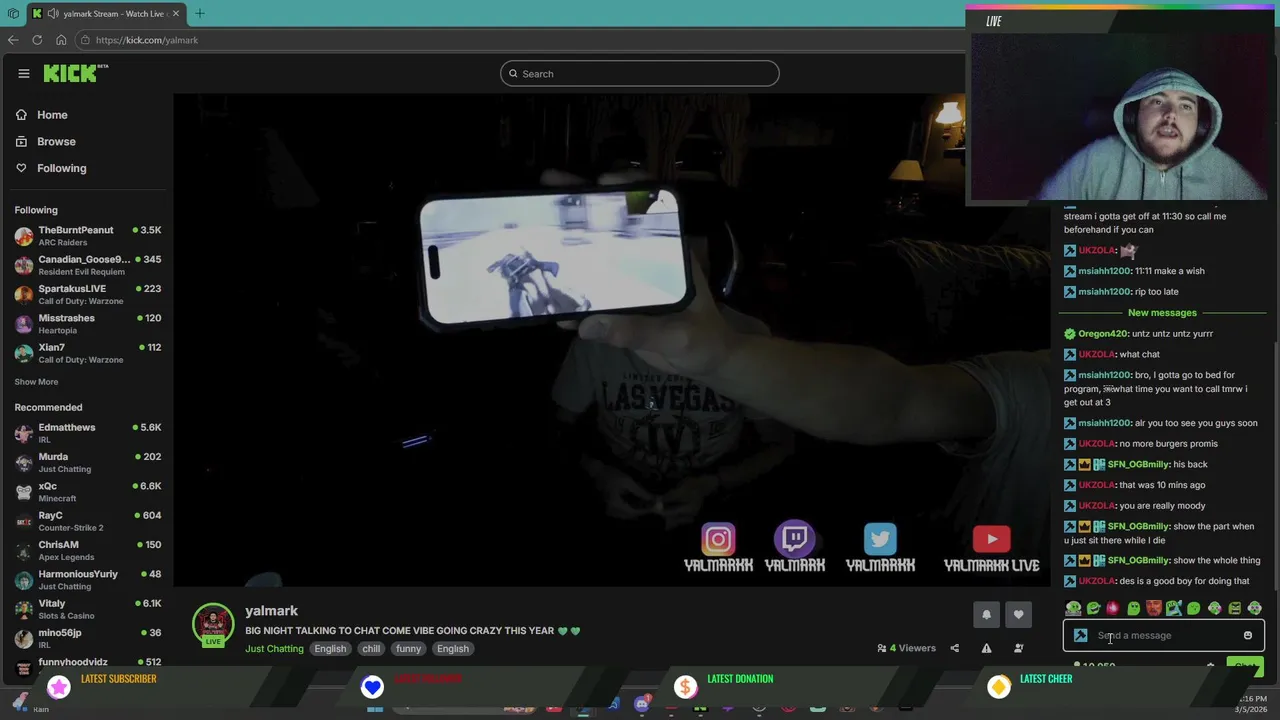1280x720 pixels.
Task: Click the first English tag
Action: coord(330,649)
